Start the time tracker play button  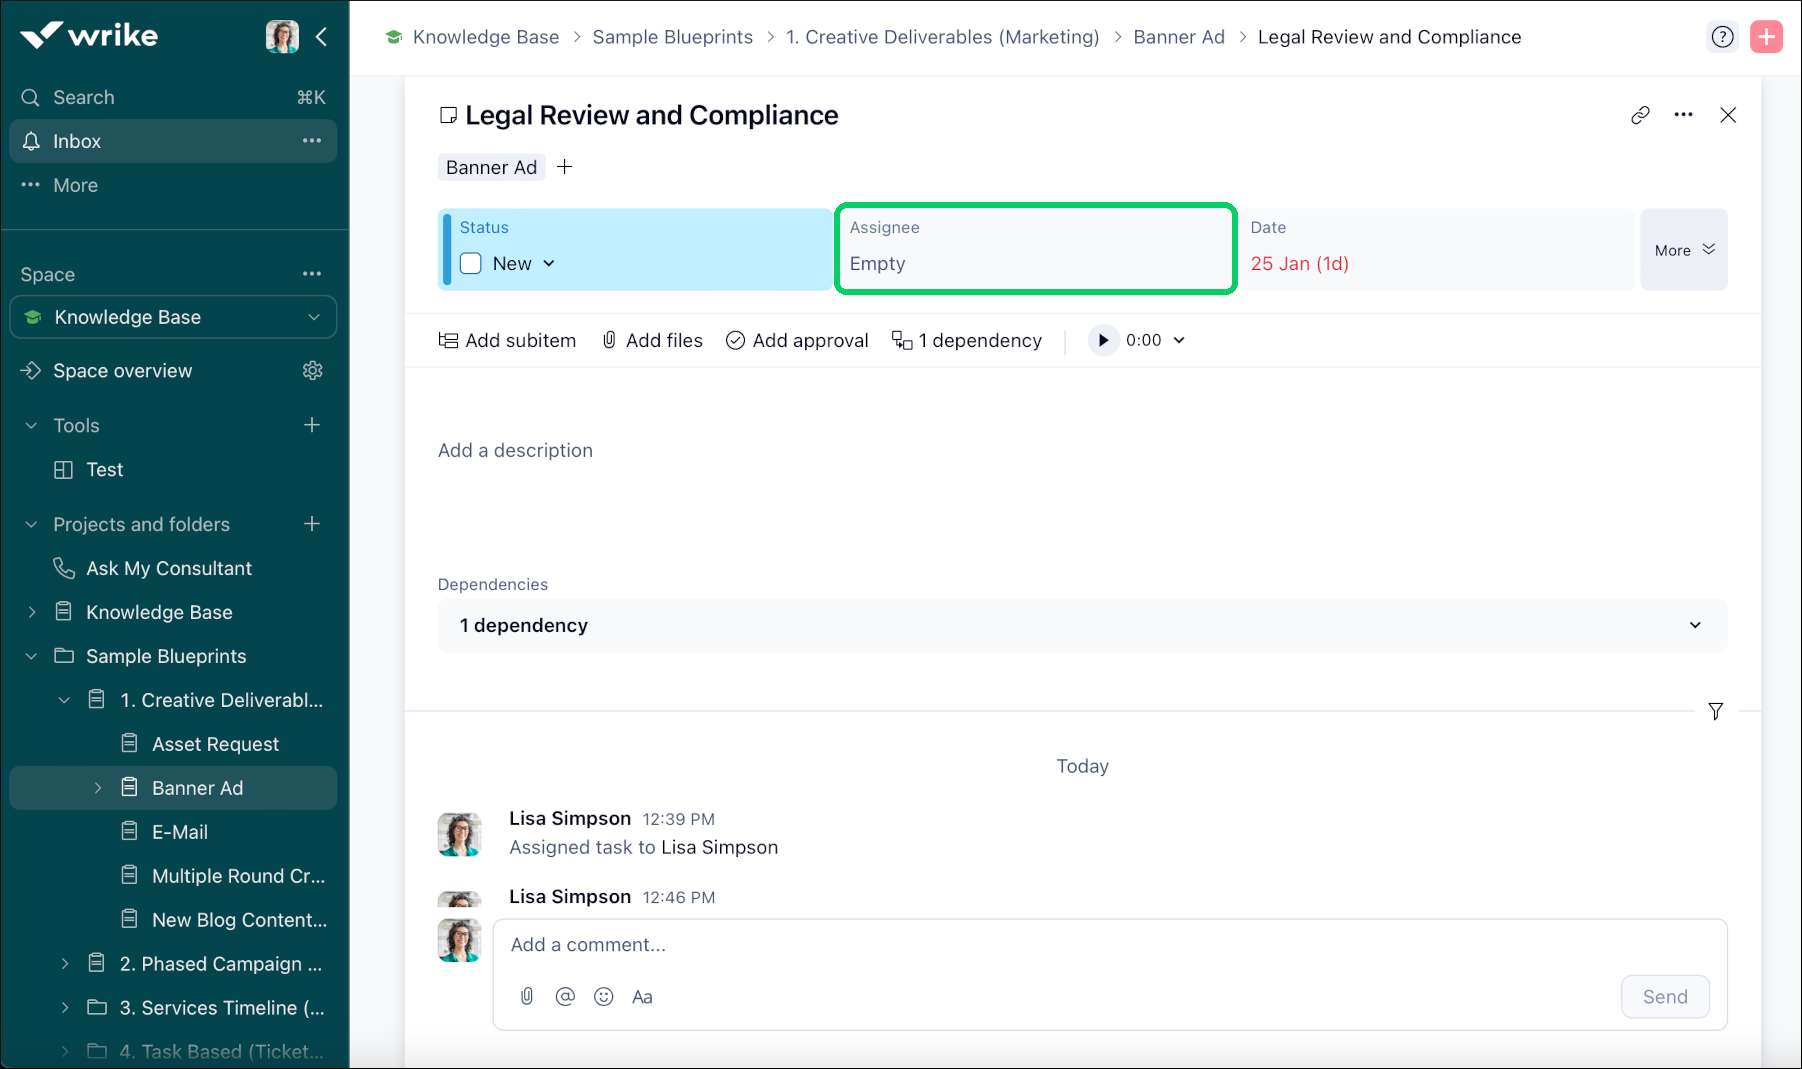[x=1103, y=340]
